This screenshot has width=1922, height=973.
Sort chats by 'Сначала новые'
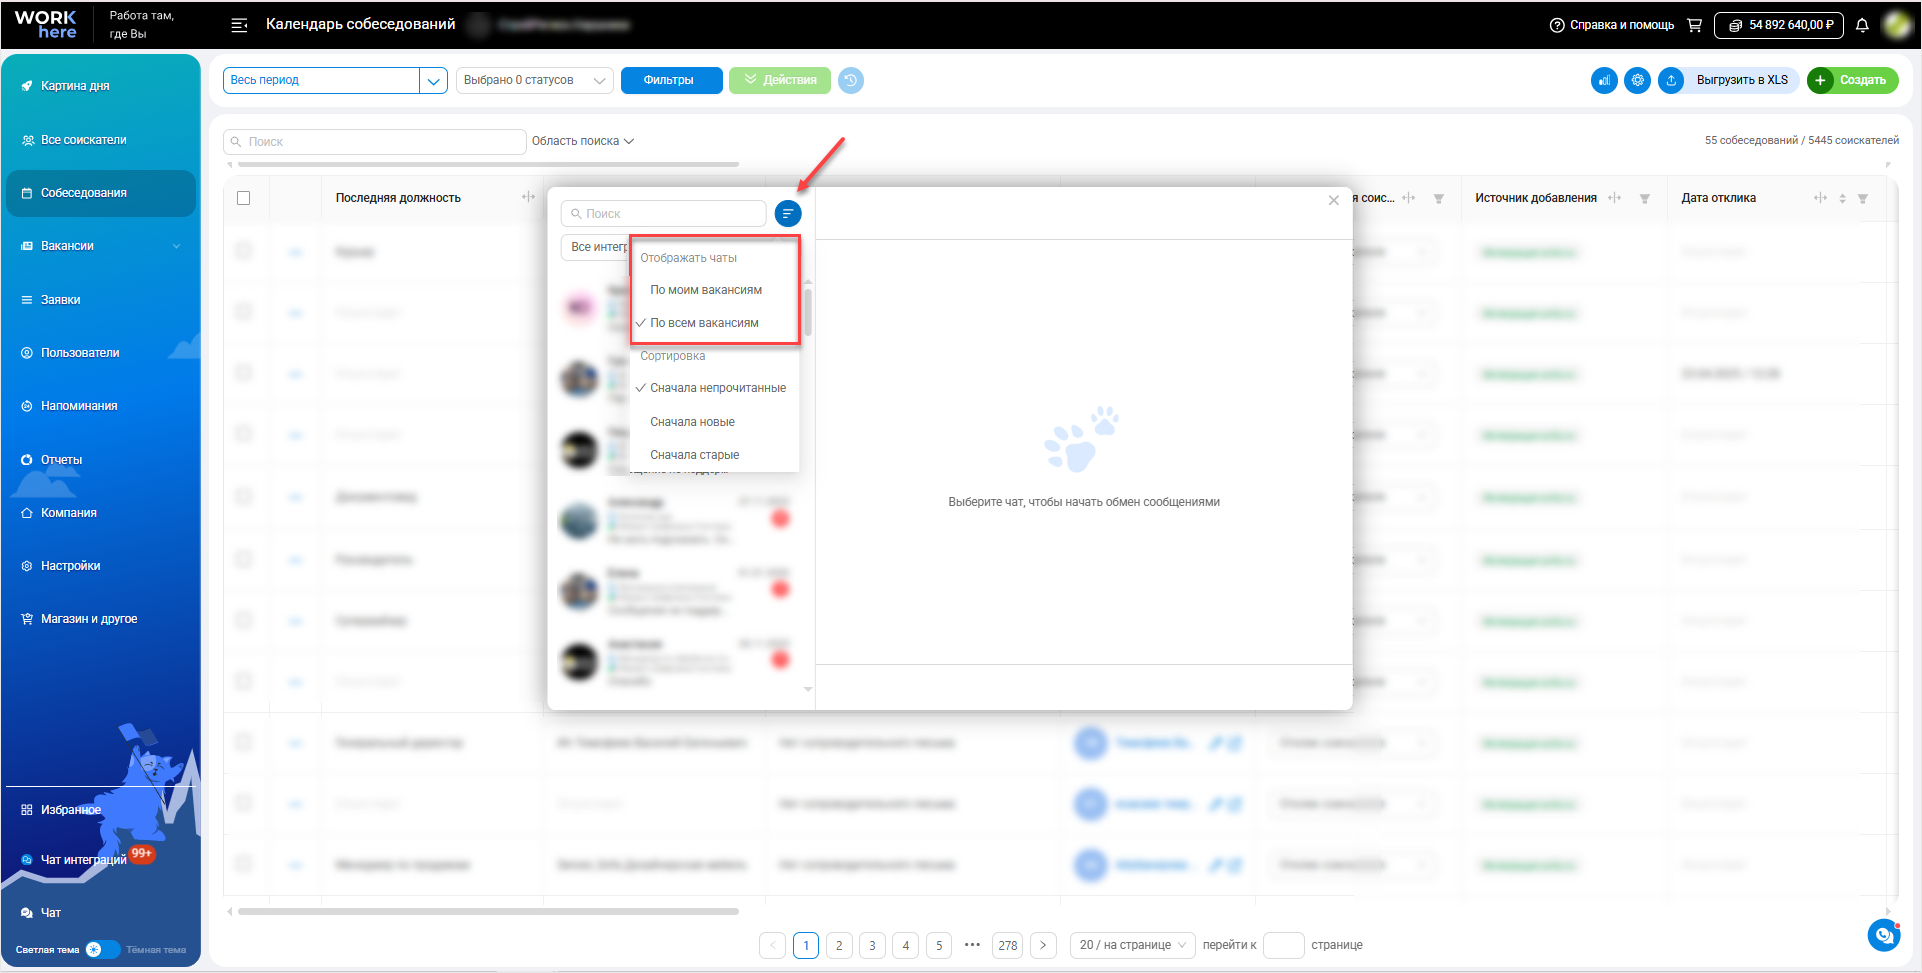[x=692, y=422]
